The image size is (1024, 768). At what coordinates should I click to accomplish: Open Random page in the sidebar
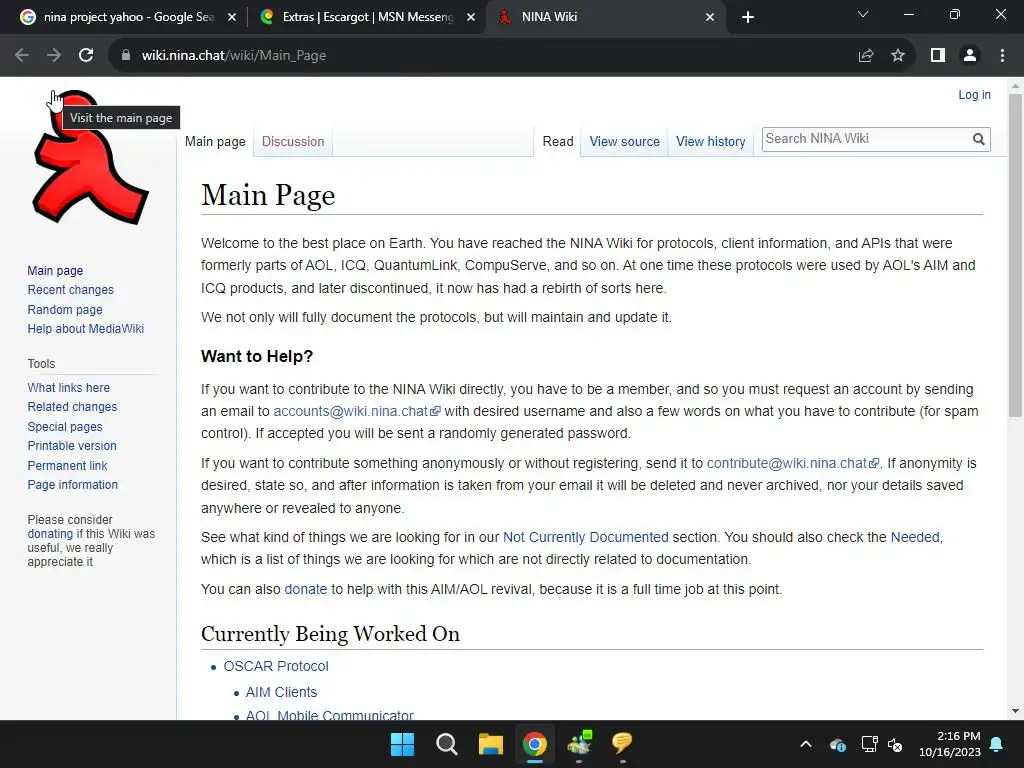pyautogui.click(x=65, y=310)
